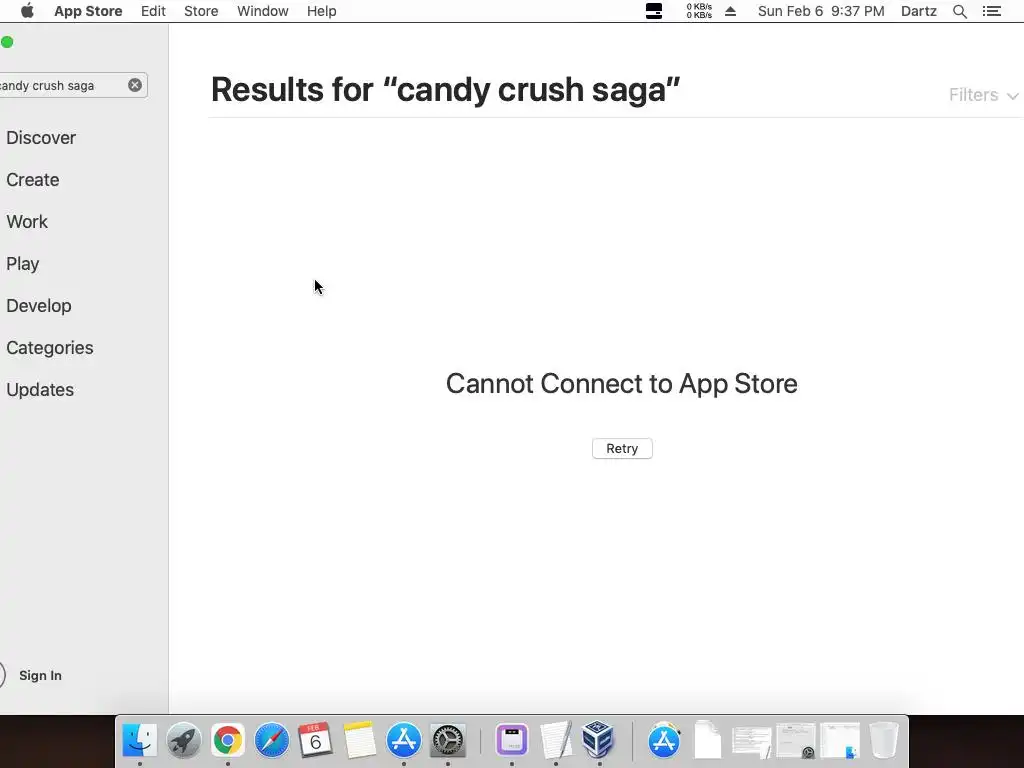The width and height of the screenshot is (1024, 768).
Task: Restore minimized window with Finder badge
Action: (840, 740)
